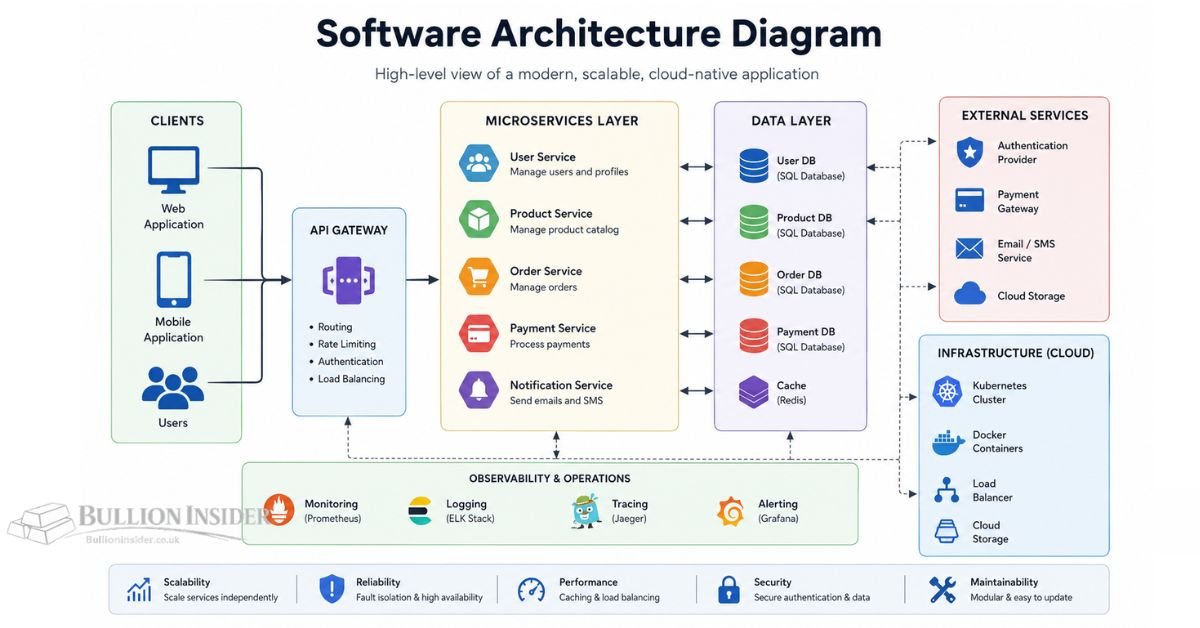Click the Kubernetes Cluster wheel icon
The width and height of the screenshot is (1200, 628).
tap(947, 392)
